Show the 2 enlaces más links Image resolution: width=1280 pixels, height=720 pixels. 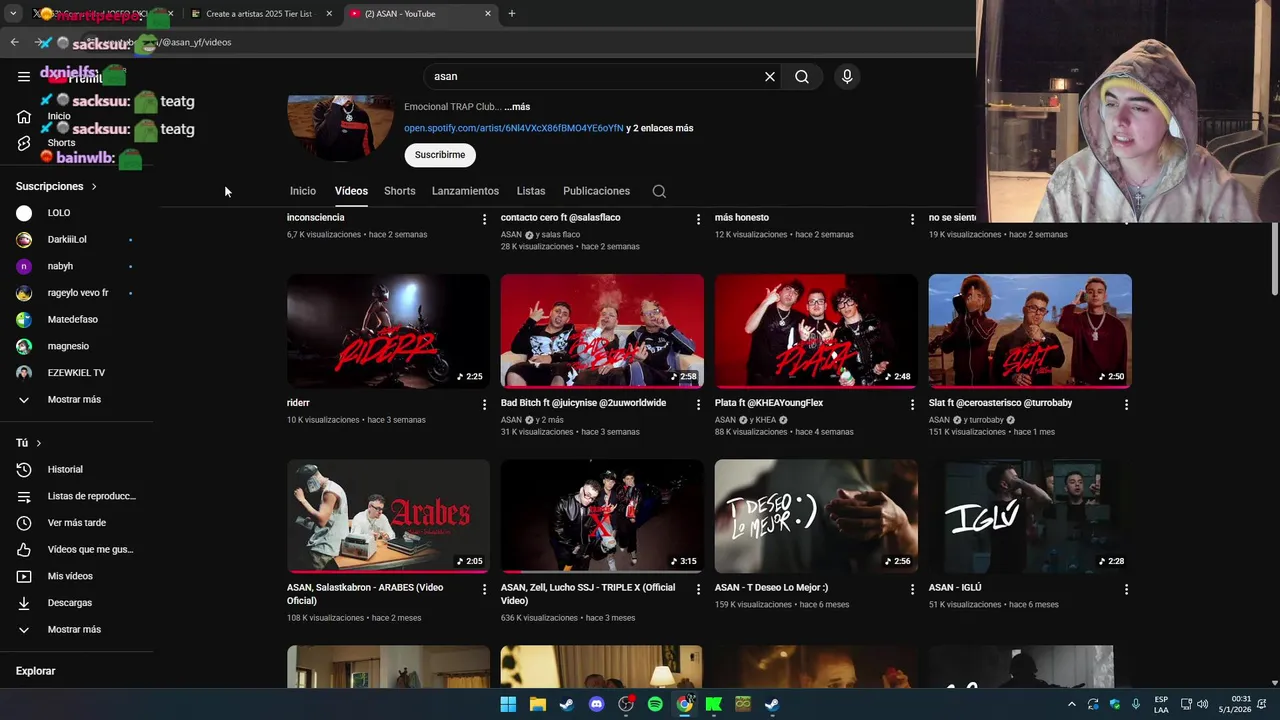point(659,128)
